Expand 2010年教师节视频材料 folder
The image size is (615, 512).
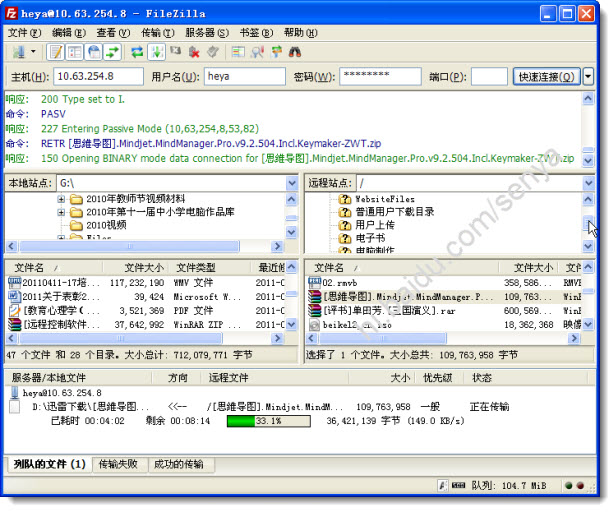pyautogui.click(x=61, y=199)
